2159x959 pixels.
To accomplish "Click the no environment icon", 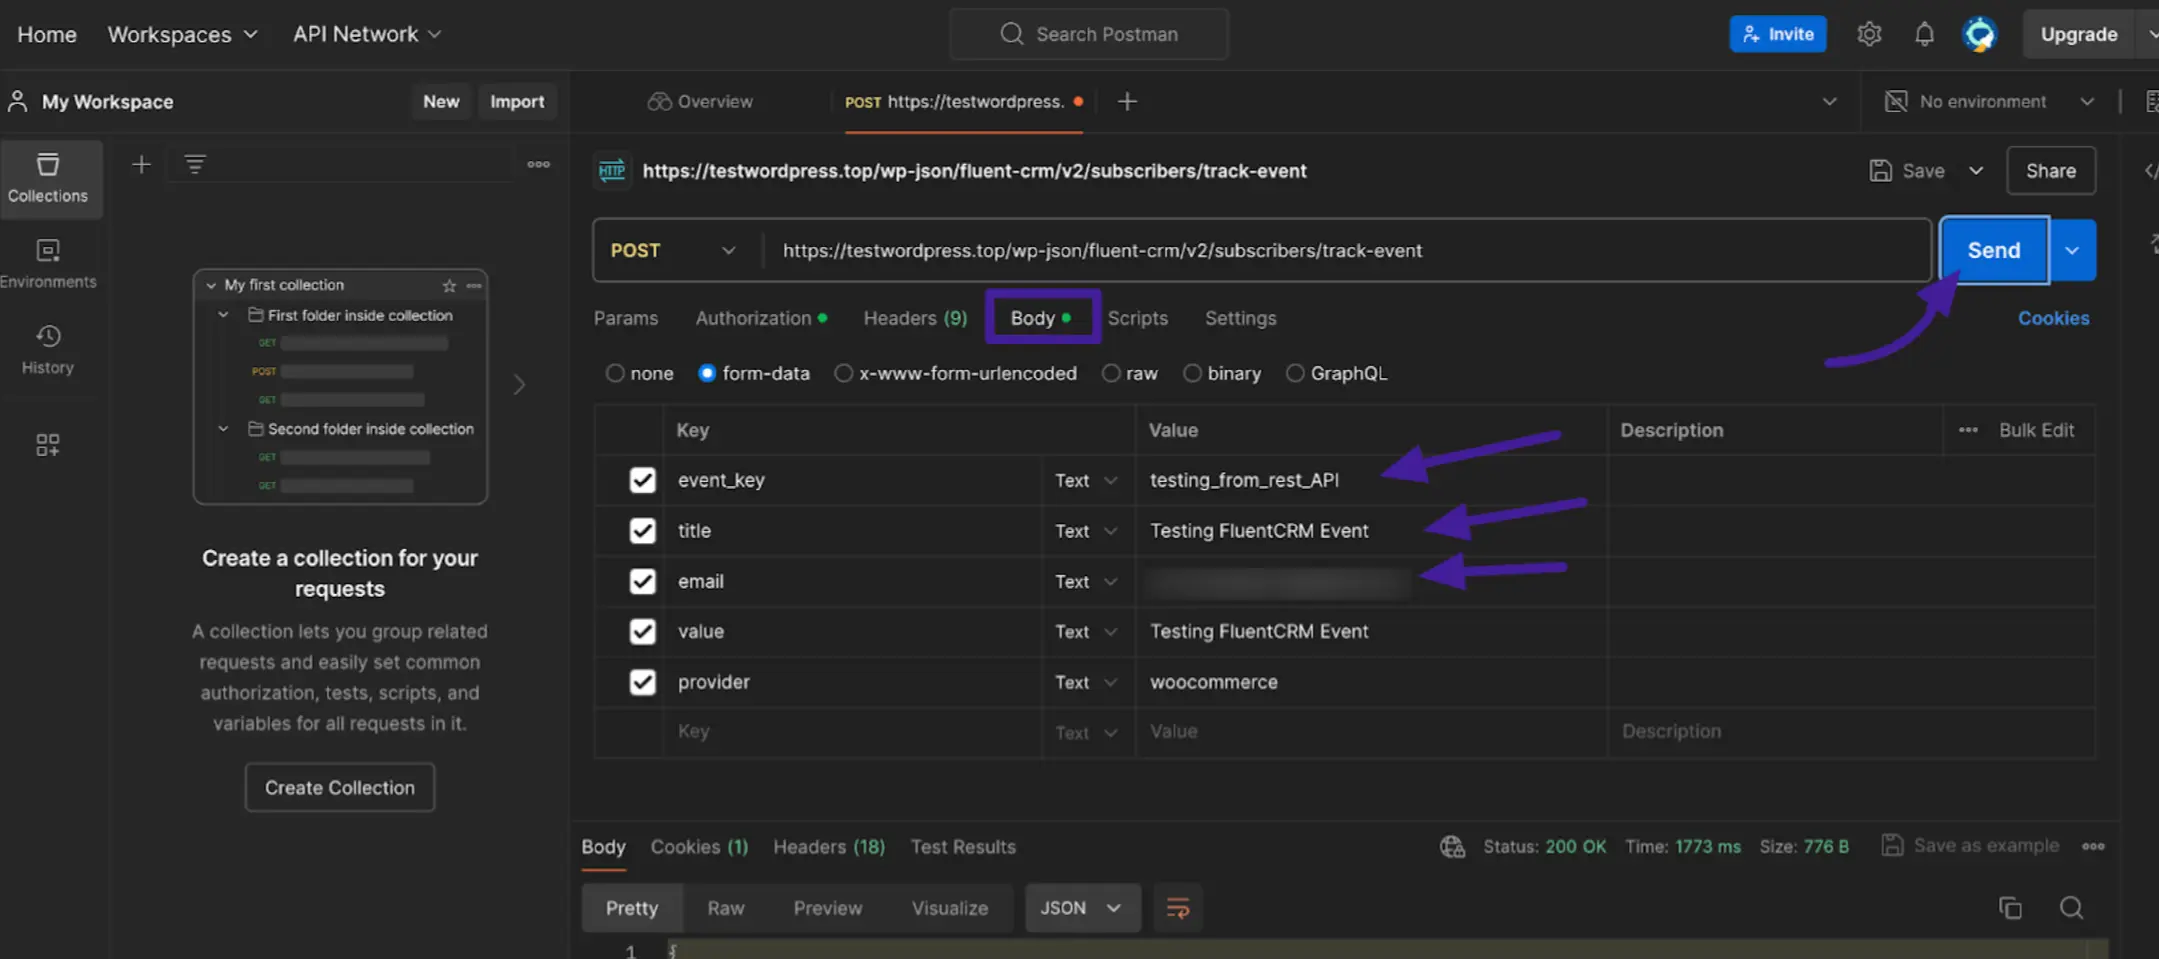I will point(1896,101).
